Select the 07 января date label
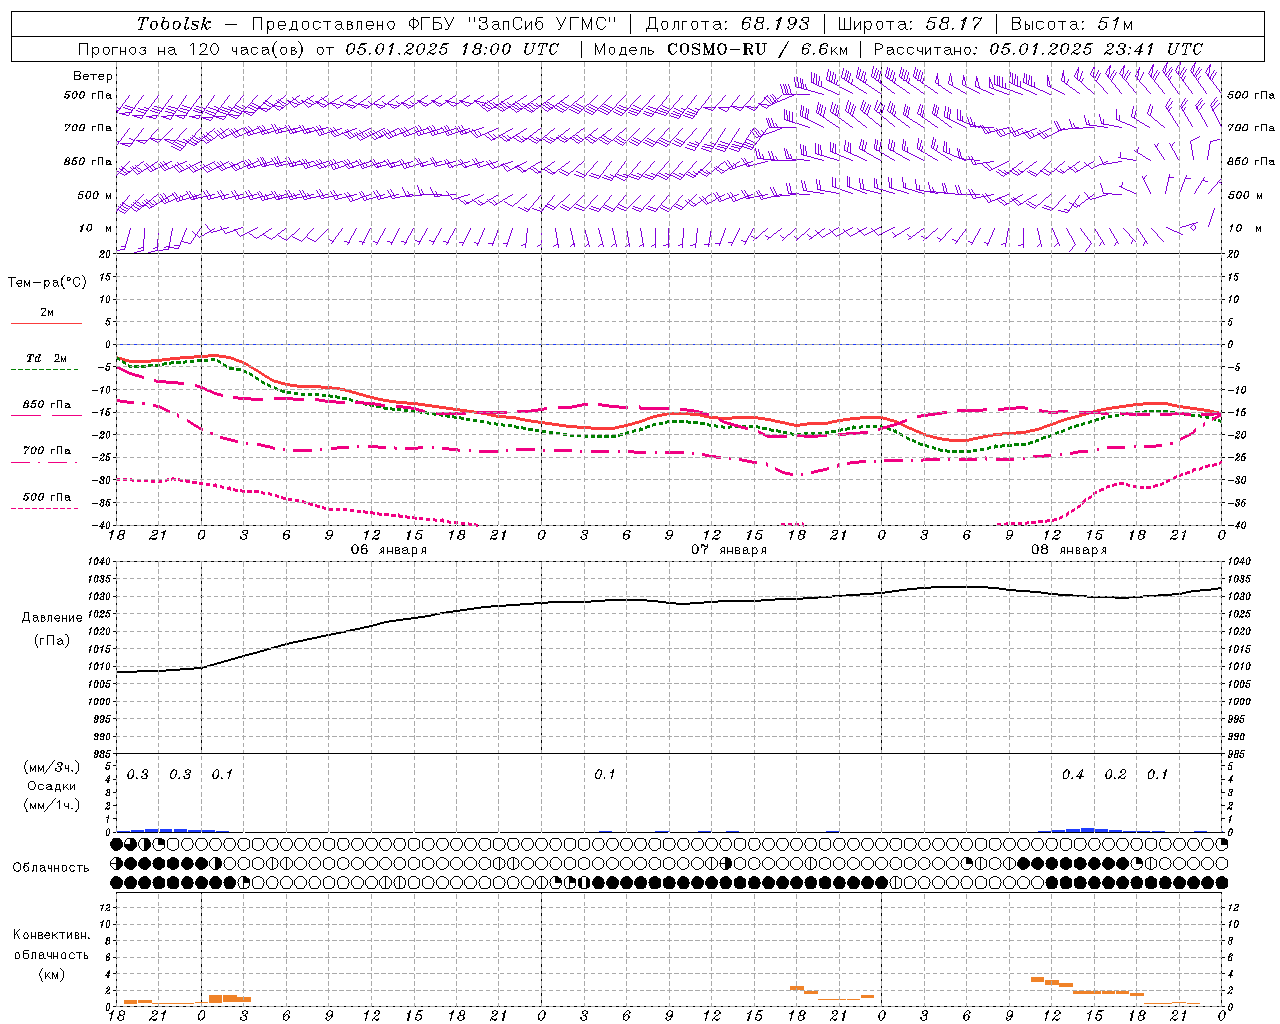Screen dimensions: 1280x1024 pyautogui.click(x=729, y=550)
